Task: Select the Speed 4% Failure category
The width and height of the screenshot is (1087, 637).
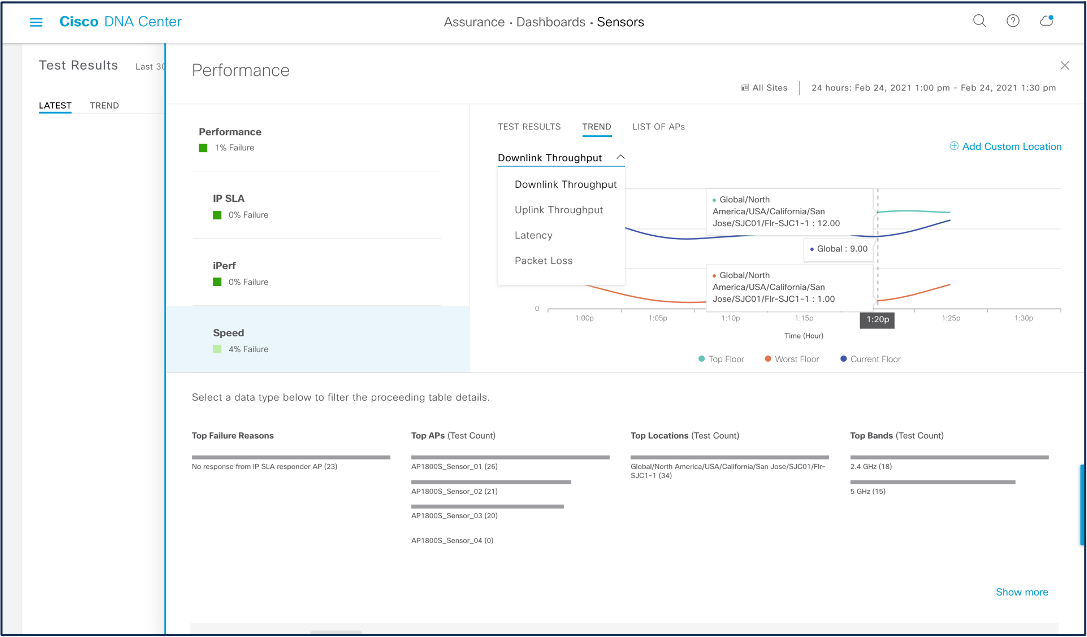Action: 318,340
